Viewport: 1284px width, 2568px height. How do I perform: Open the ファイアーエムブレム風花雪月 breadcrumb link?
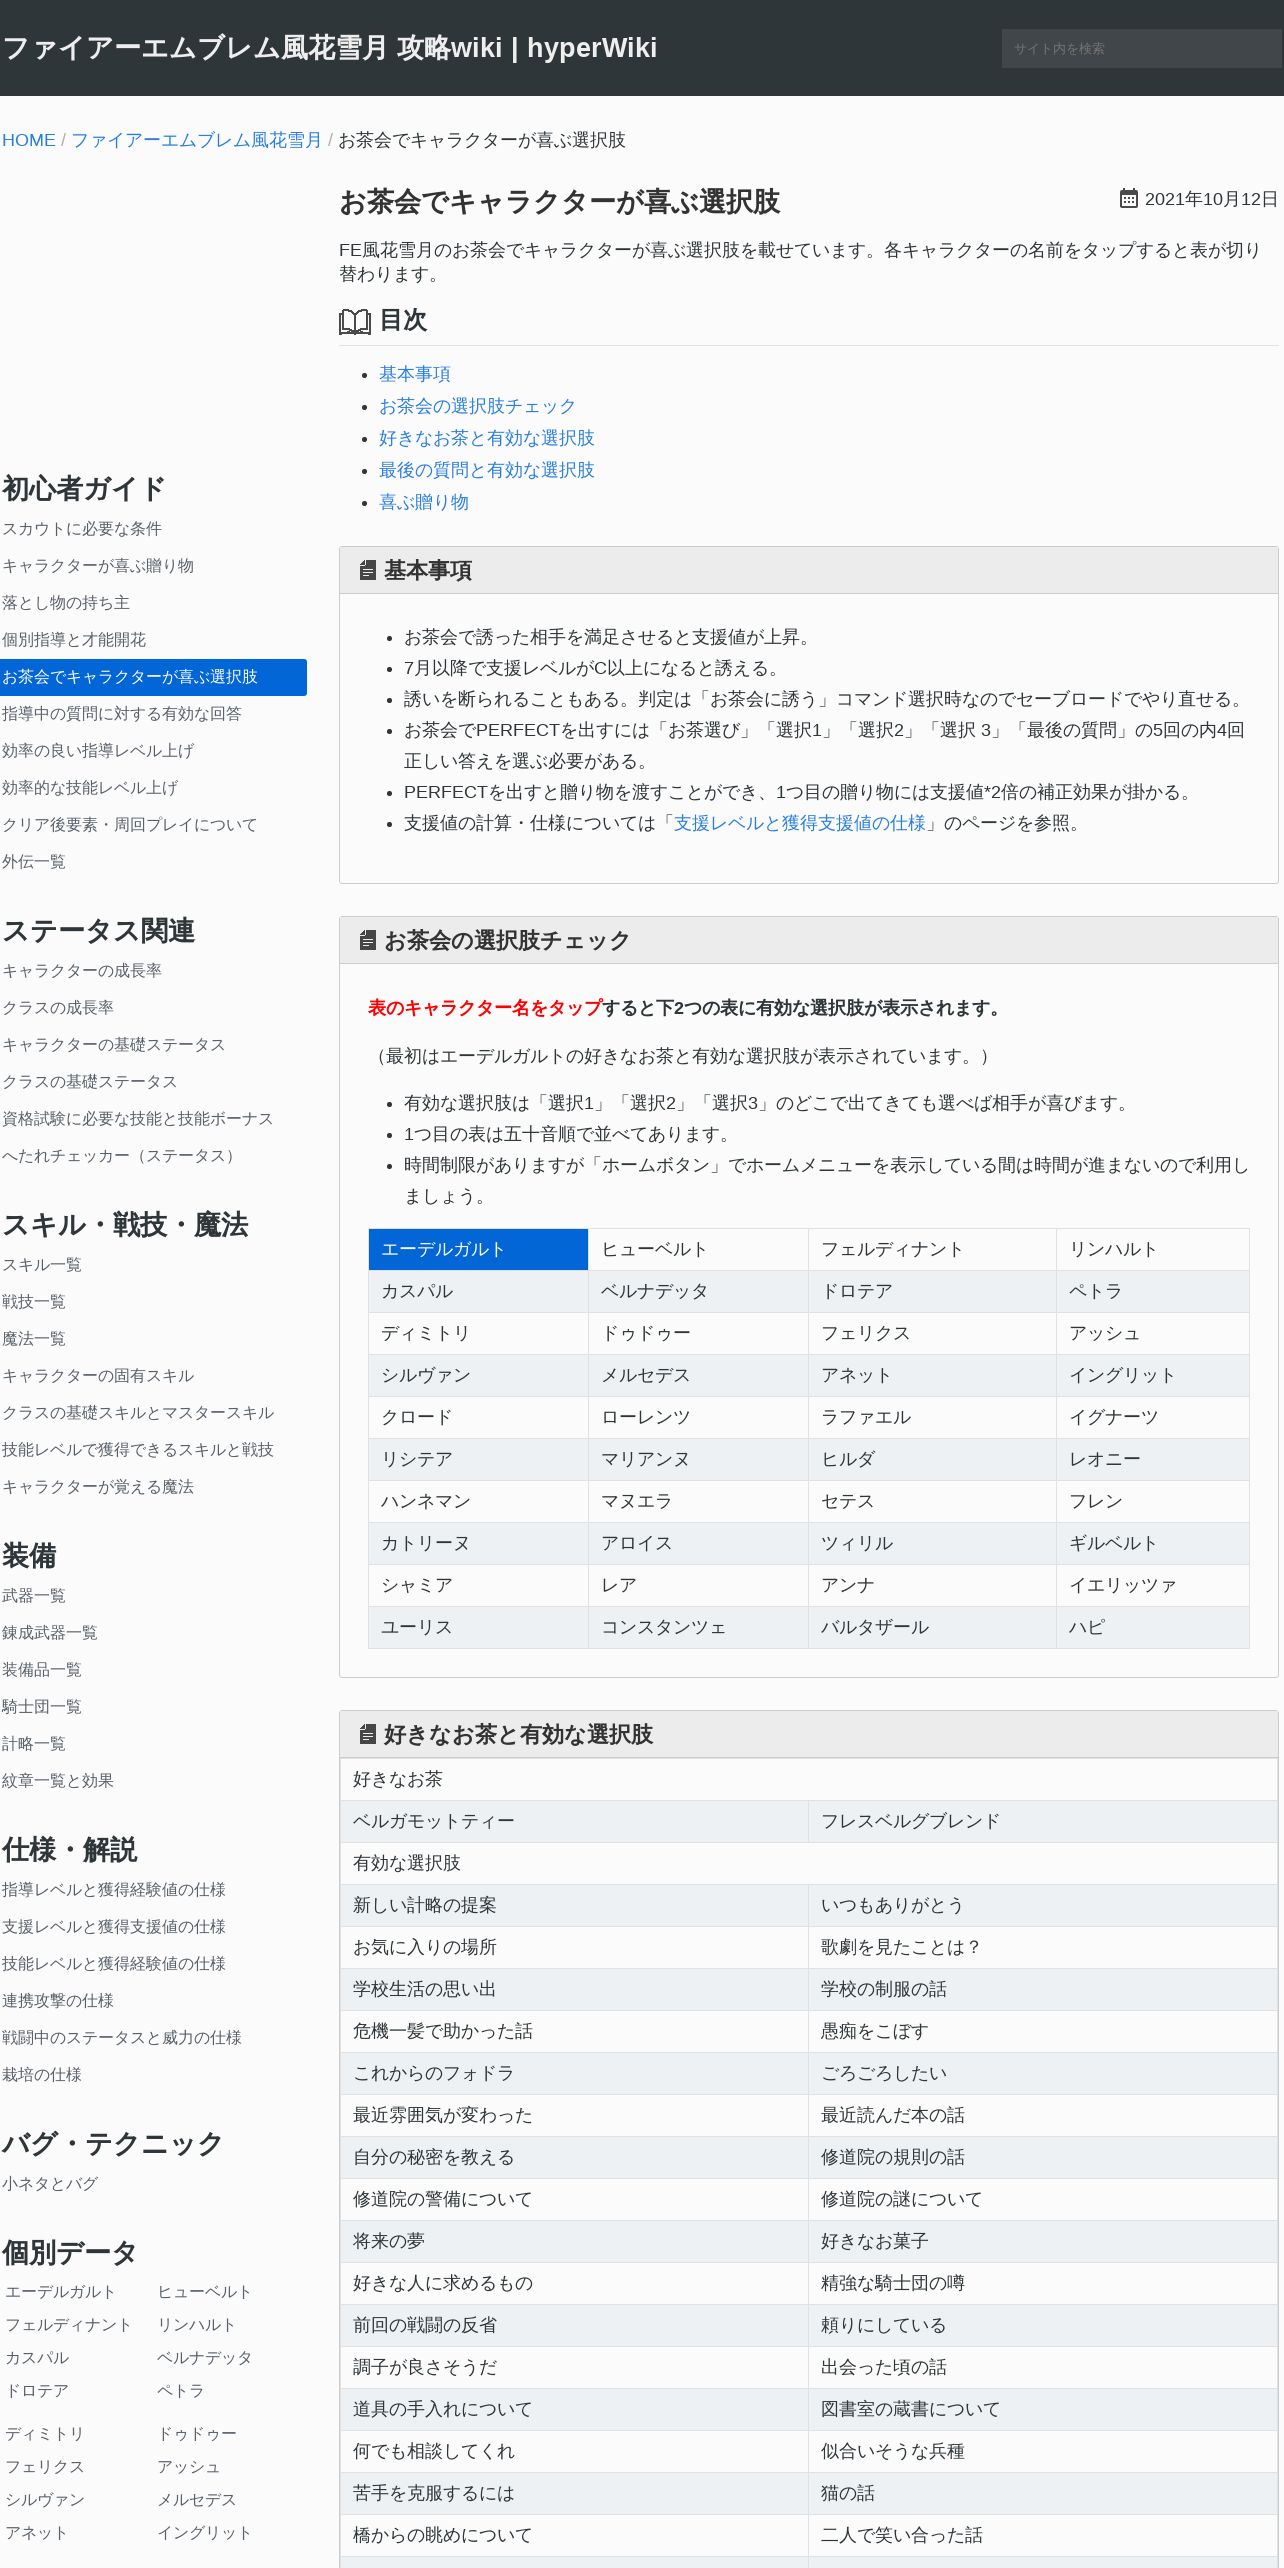[196, 140]
